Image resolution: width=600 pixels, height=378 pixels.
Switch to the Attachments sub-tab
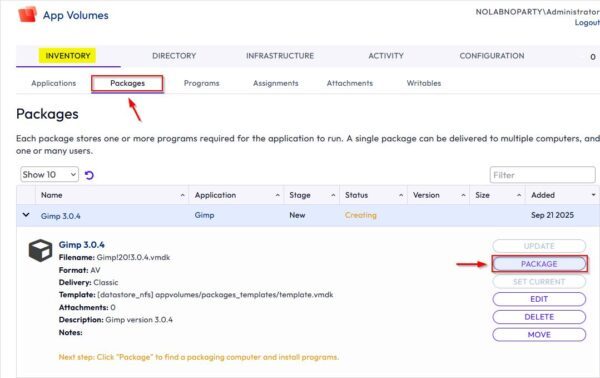pyautogui.click(x=349, y=83)
